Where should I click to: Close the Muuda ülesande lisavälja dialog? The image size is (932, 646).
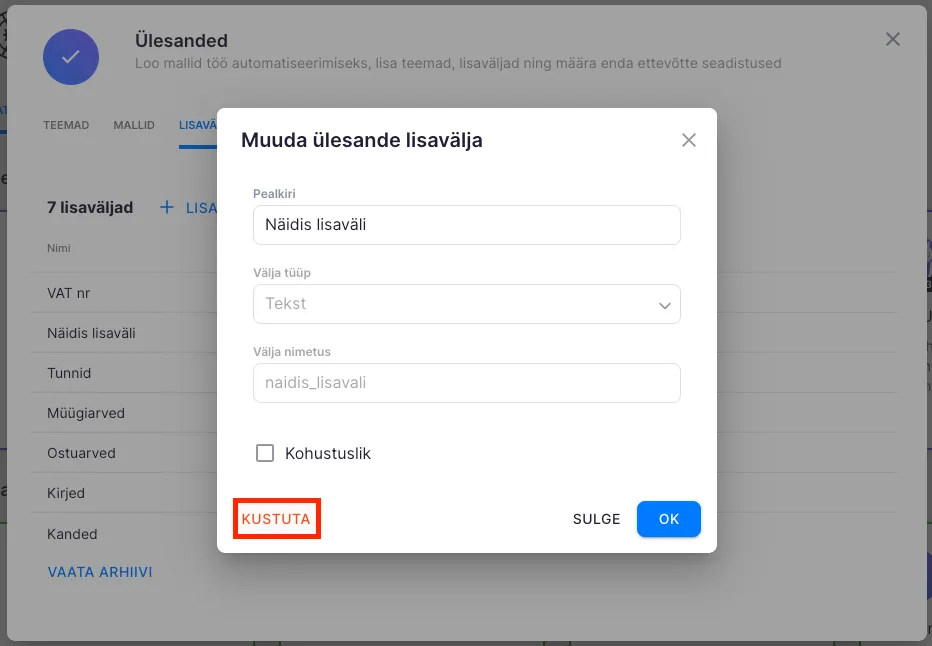[x=688, y=140]
